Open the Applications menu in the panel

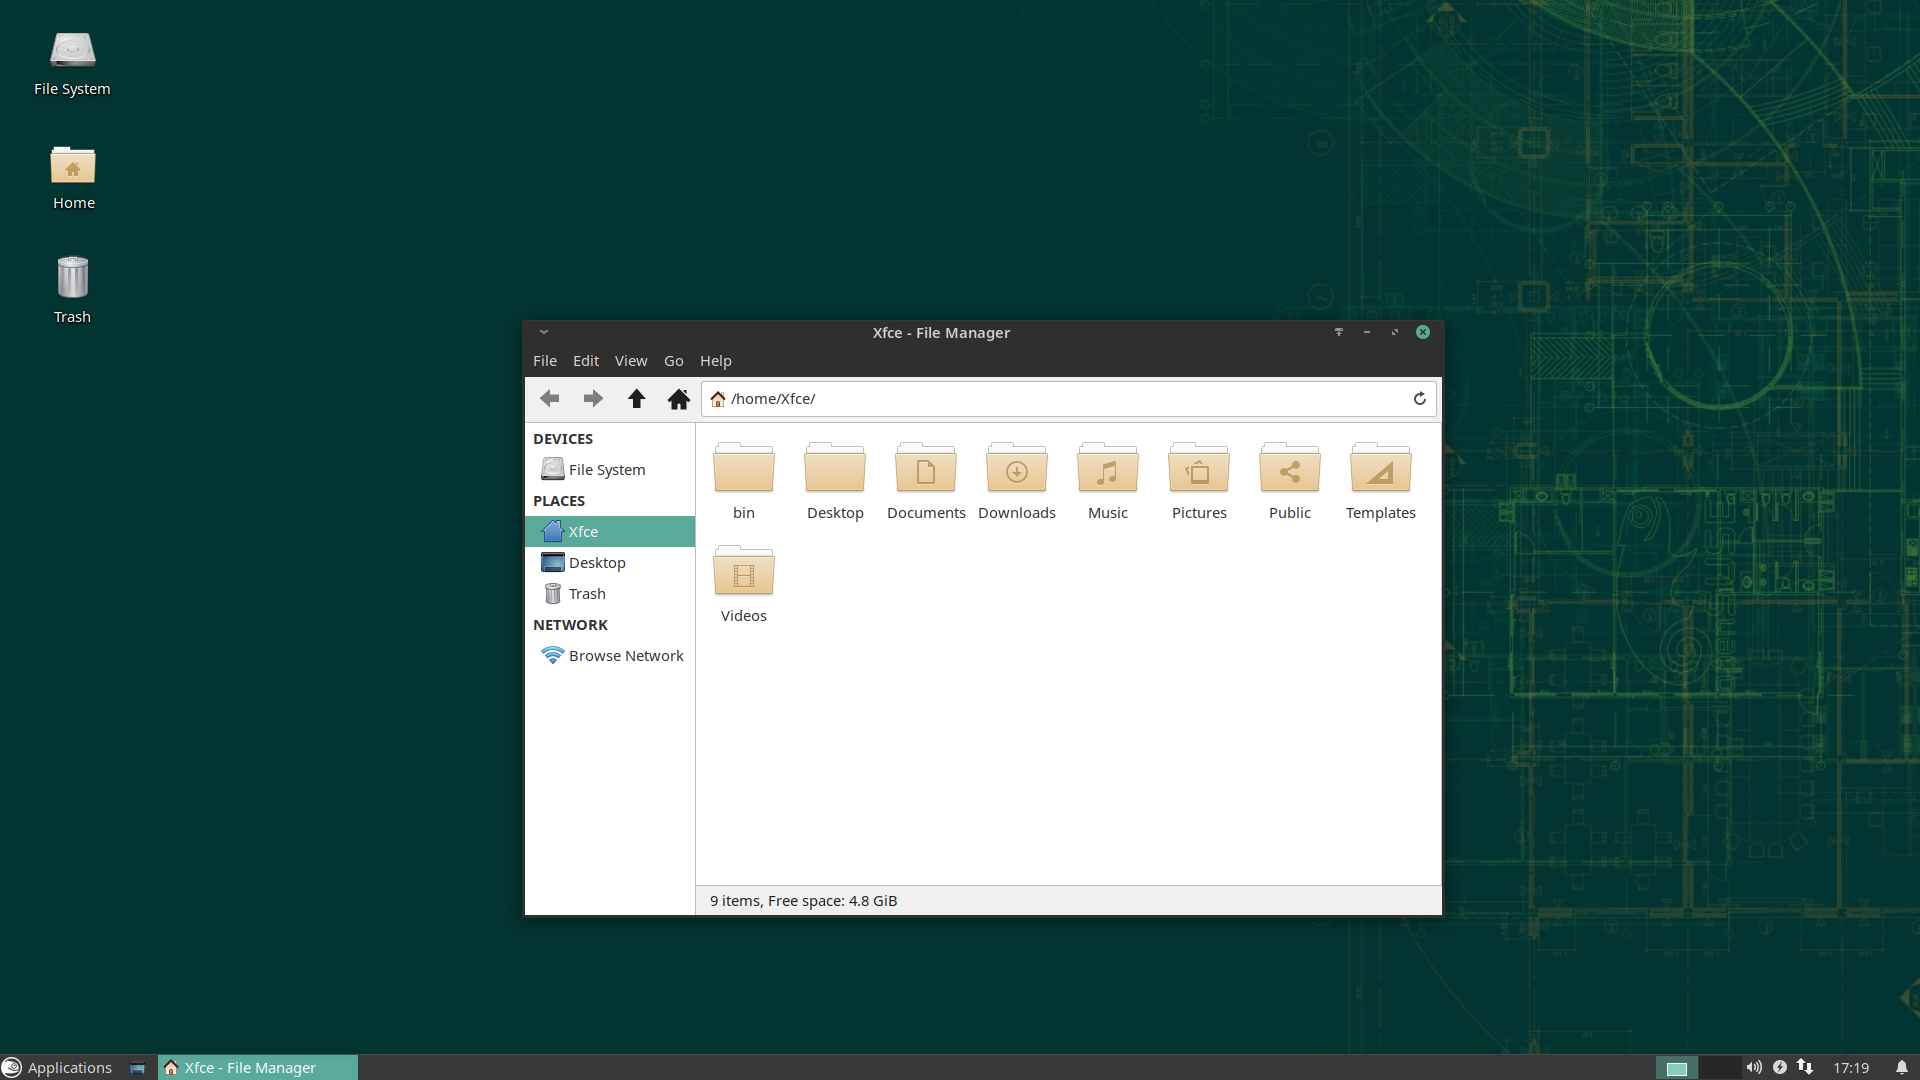[58, 1067]
